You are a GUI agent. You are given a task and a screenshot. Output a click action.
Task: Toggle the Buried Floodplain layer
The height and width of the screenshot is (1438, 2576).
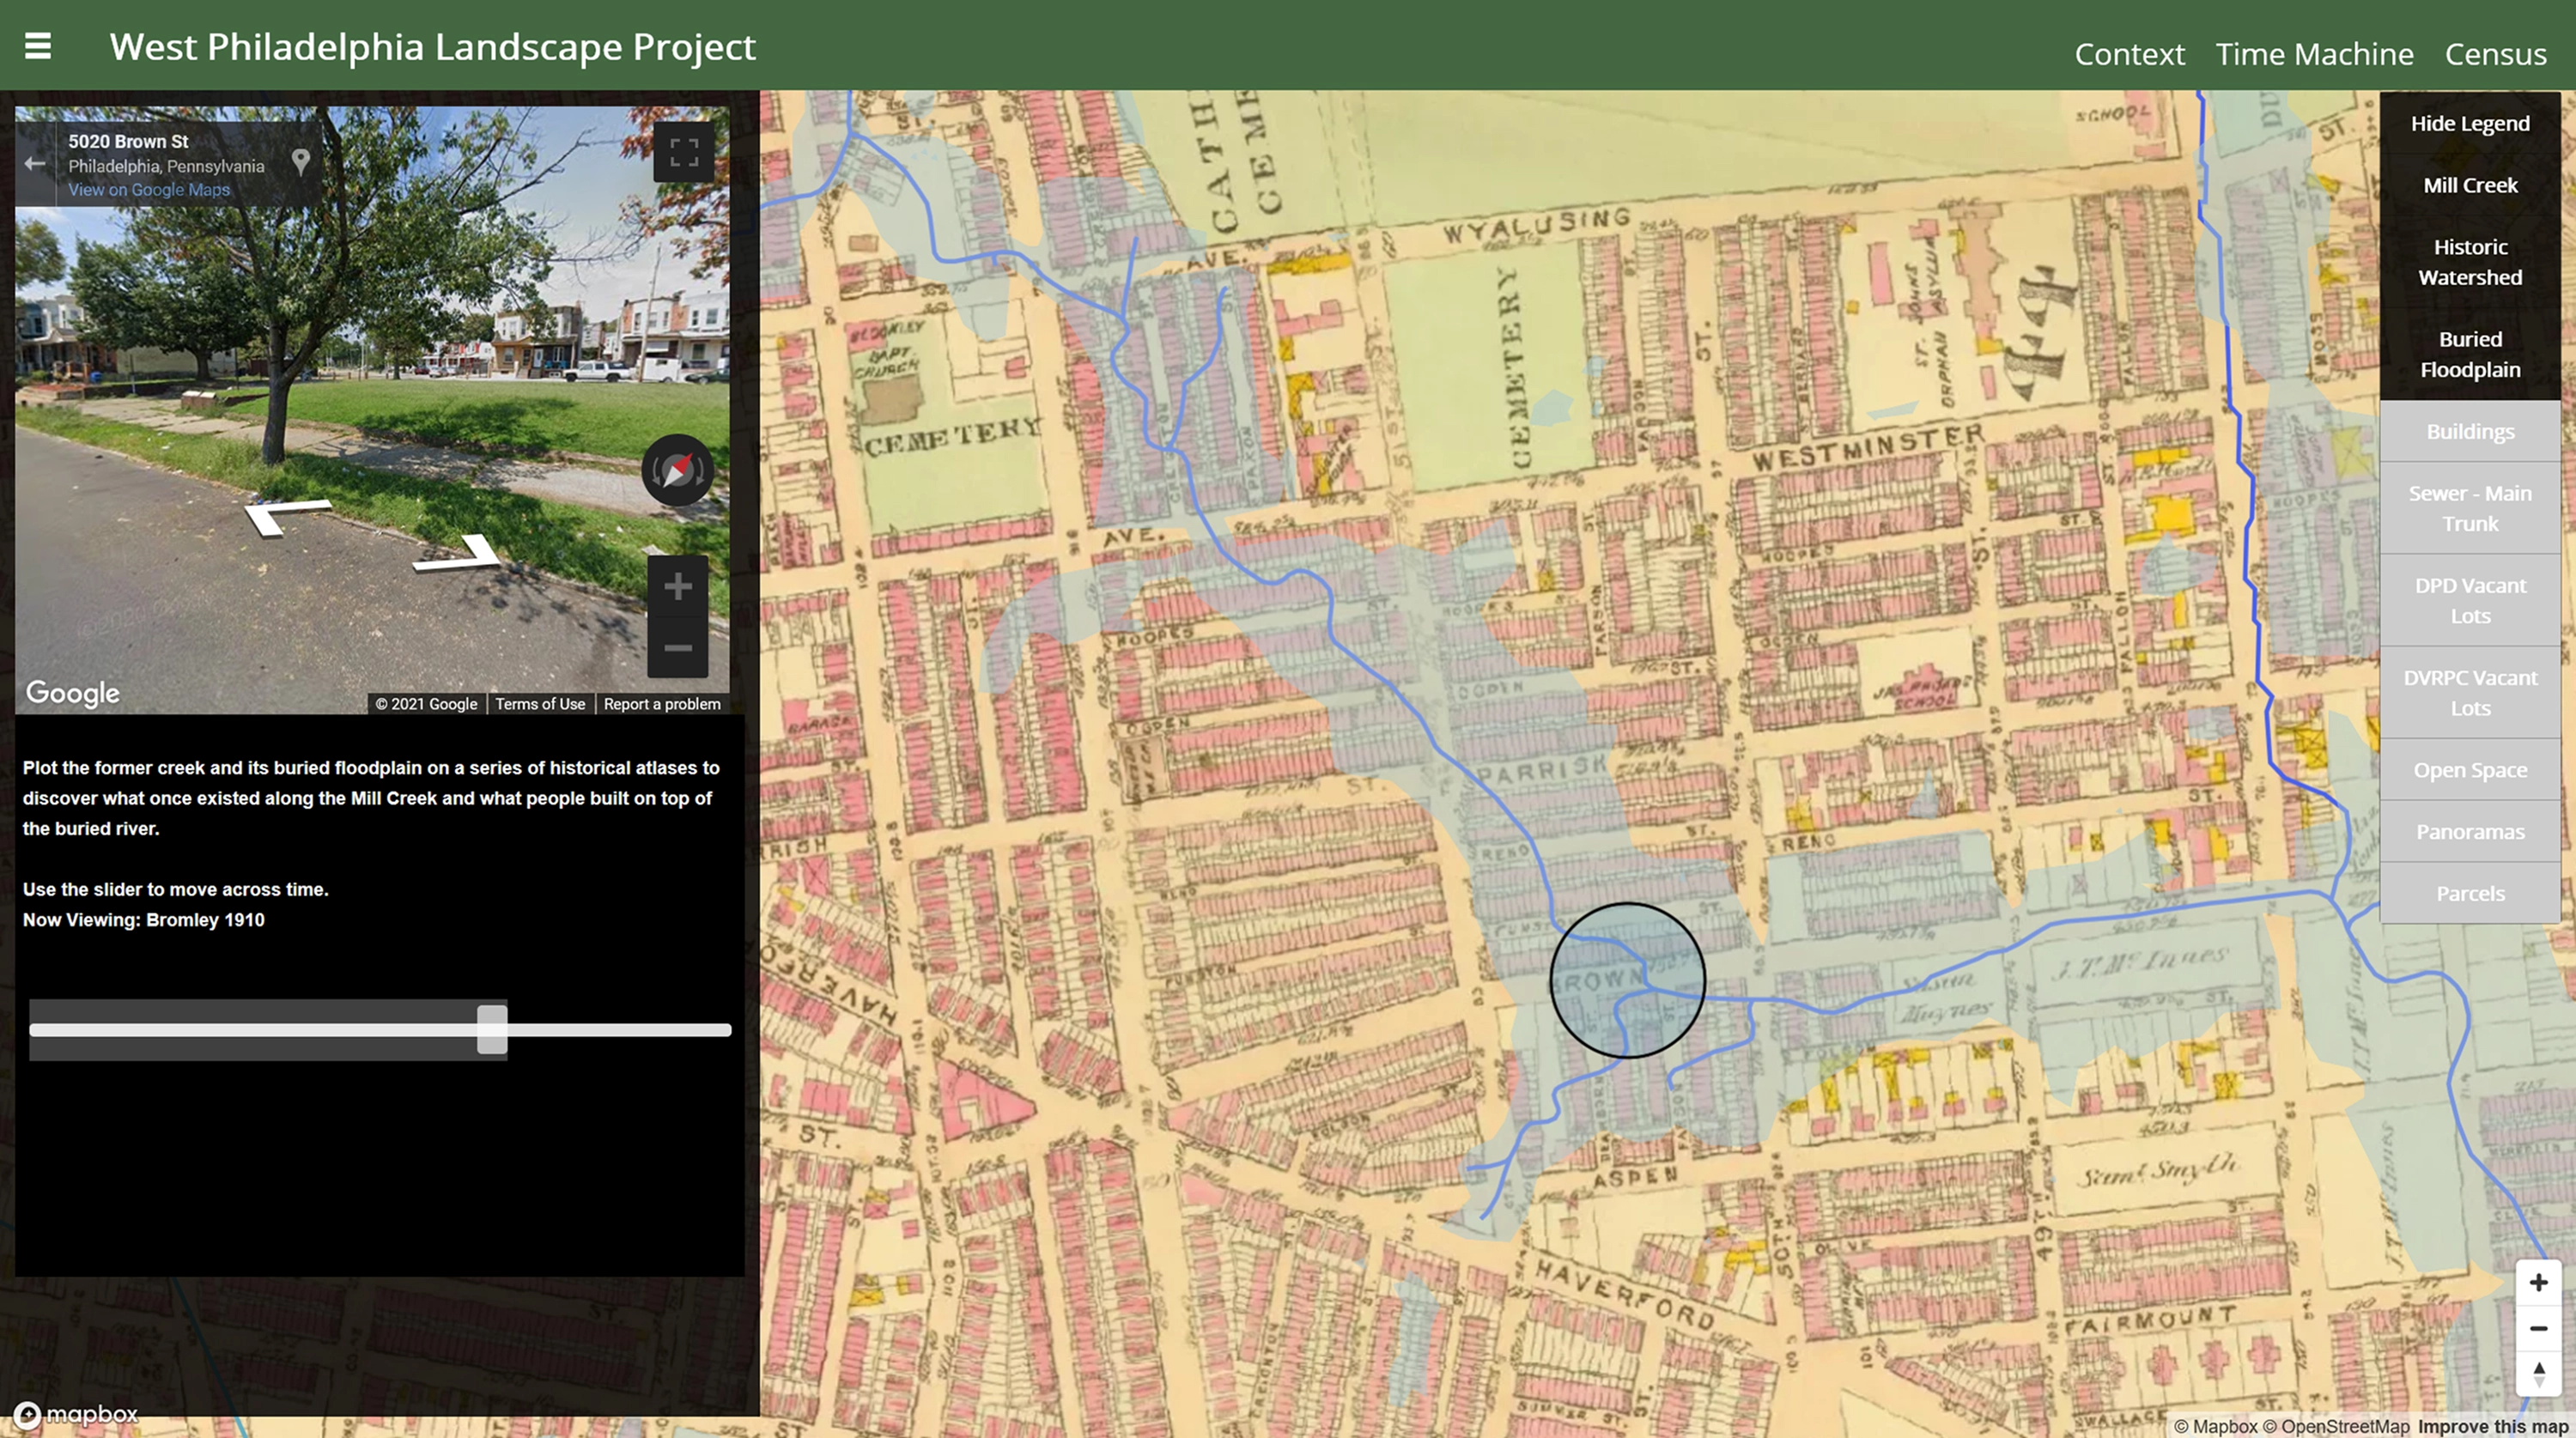[2469, 354]
